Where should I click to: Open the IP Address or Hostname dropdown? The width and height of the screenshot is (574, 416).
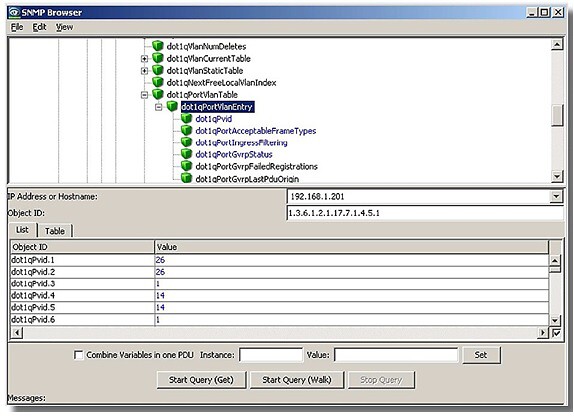point(556,196)
